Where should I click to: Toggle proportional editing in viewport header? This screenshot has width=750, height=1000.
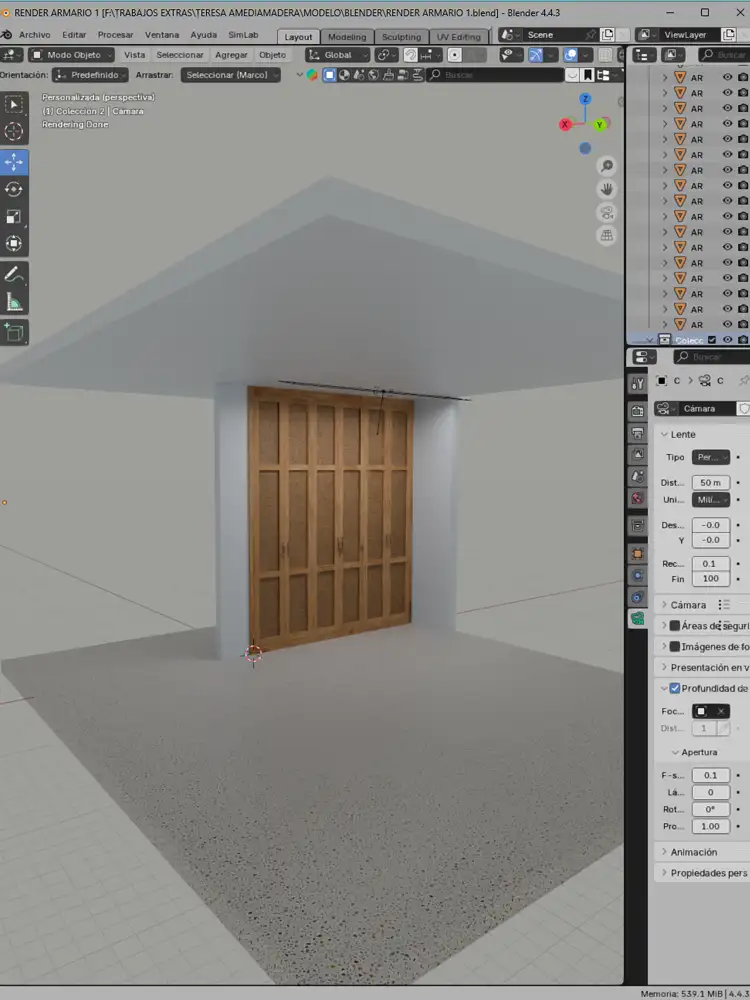click(x=455, y=55)
